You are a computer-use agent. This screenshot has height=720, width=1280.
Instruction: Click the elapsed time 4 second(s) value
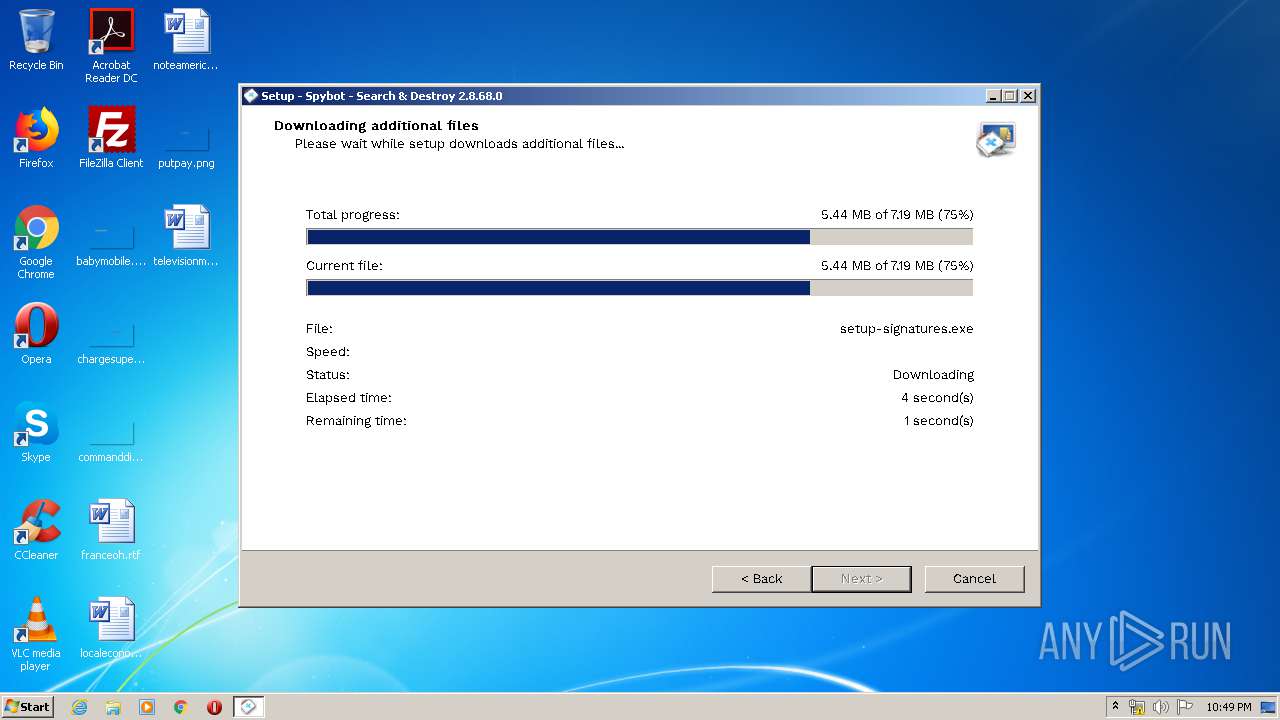point(937,398)
